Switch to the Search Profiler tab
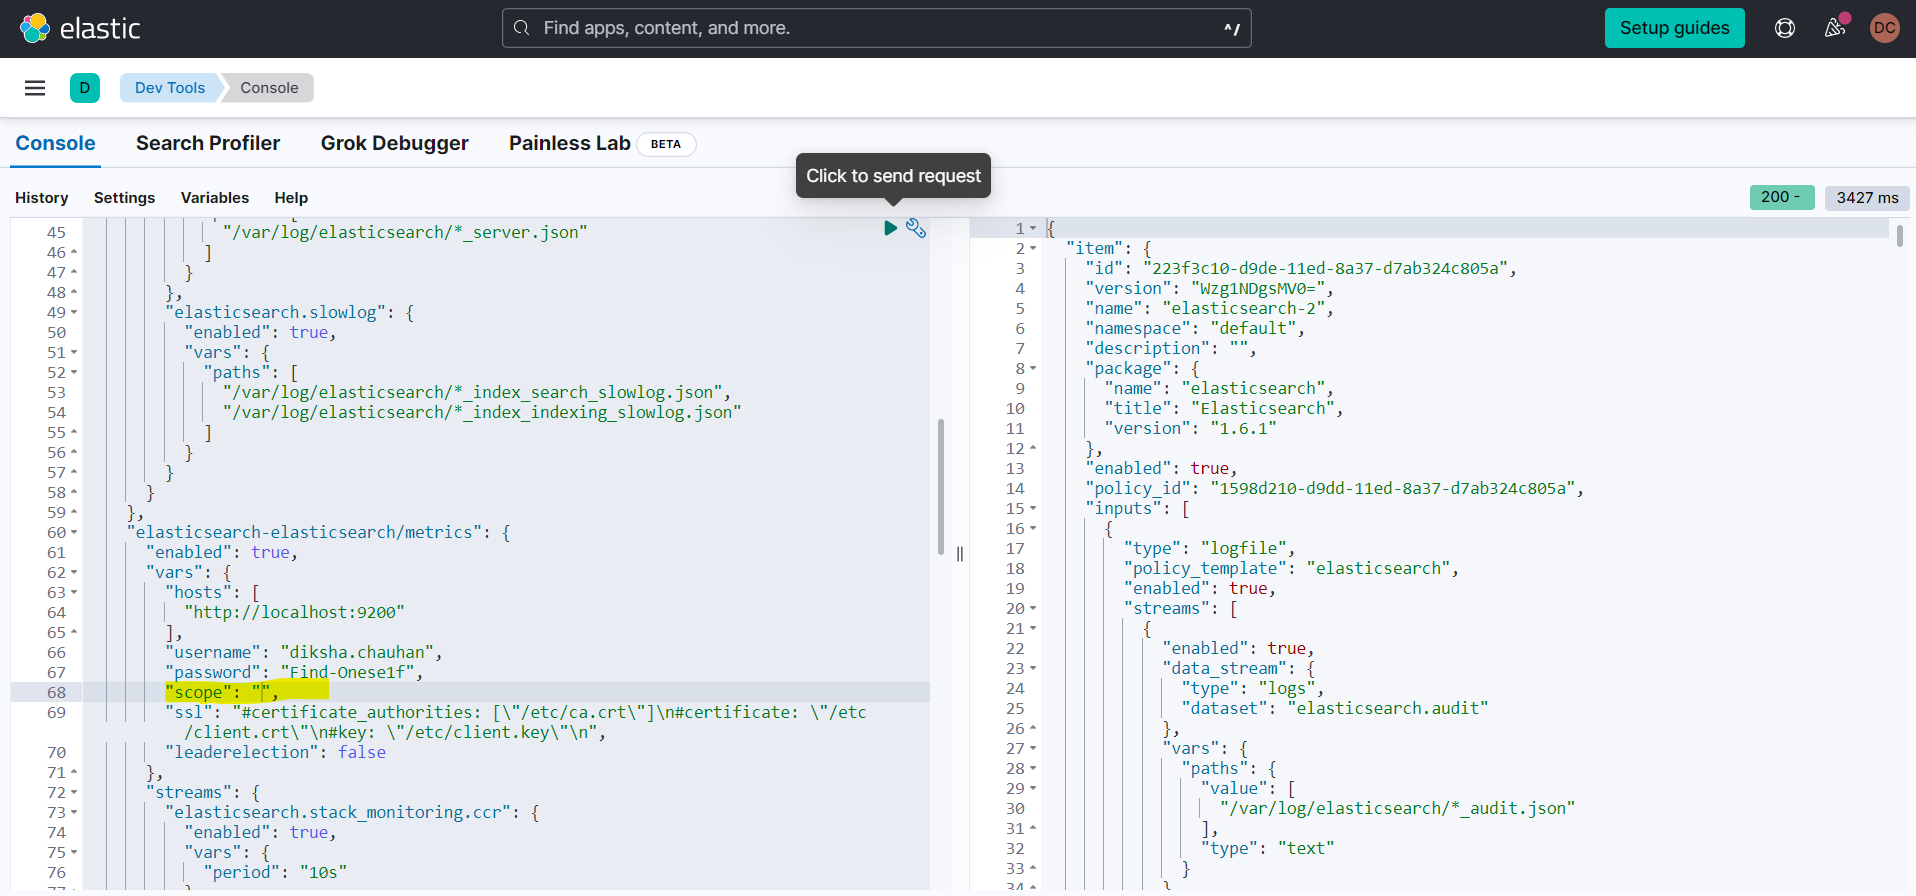This screenshot has width=1916, height=896. click(208, 143)
